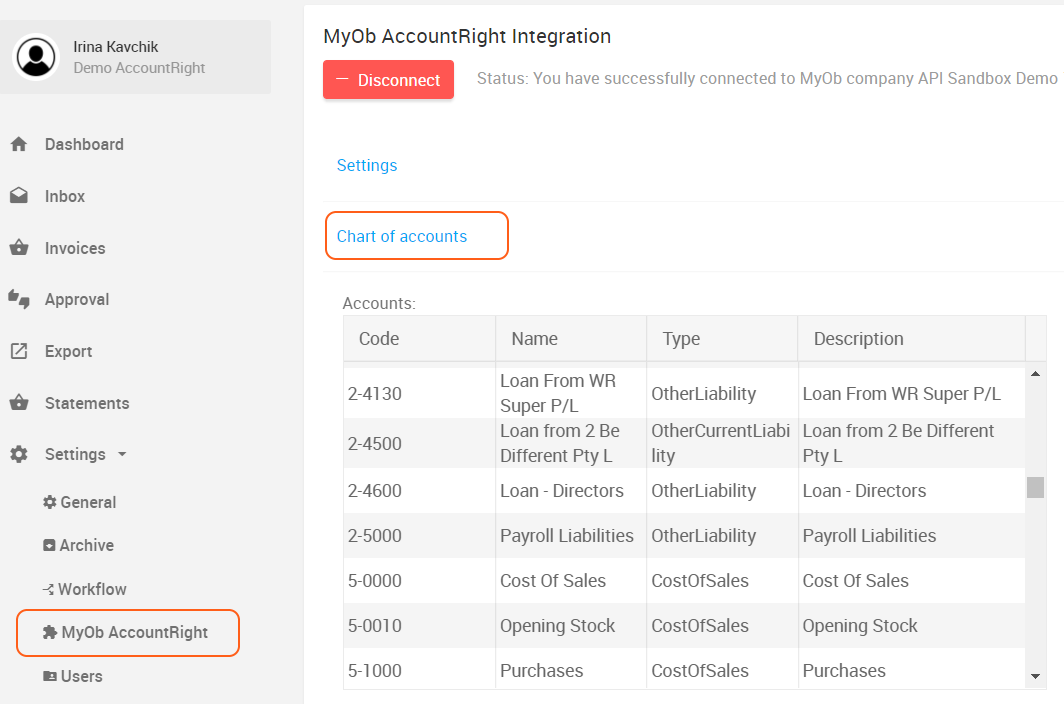The width and height of the screenshot is (1064, 704).
Task: Open Users settings
Action: [81, 676]
